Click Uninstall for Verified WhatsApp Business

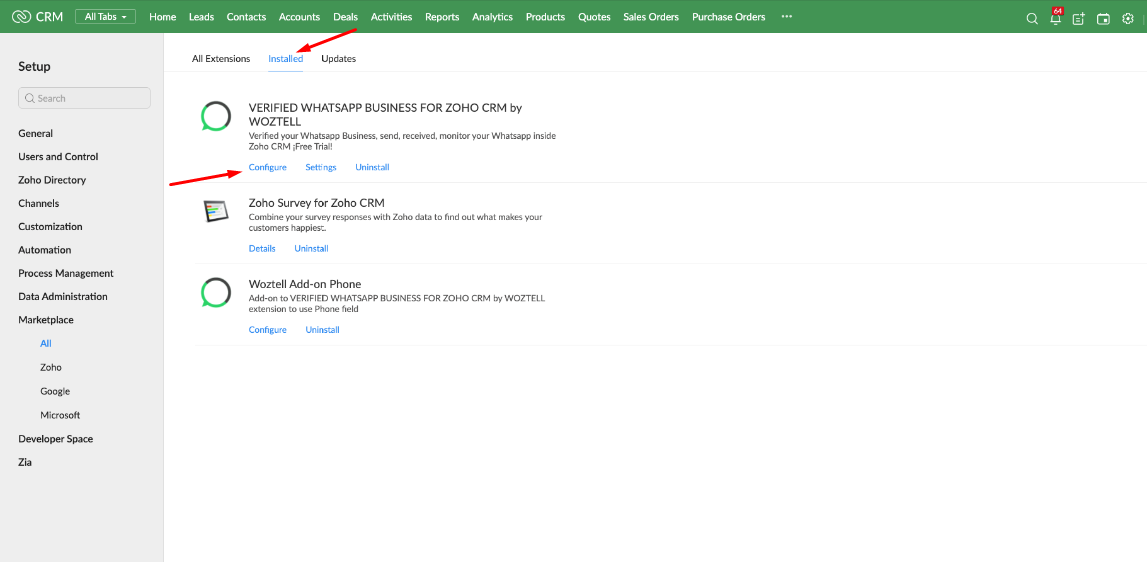(372, 168)
